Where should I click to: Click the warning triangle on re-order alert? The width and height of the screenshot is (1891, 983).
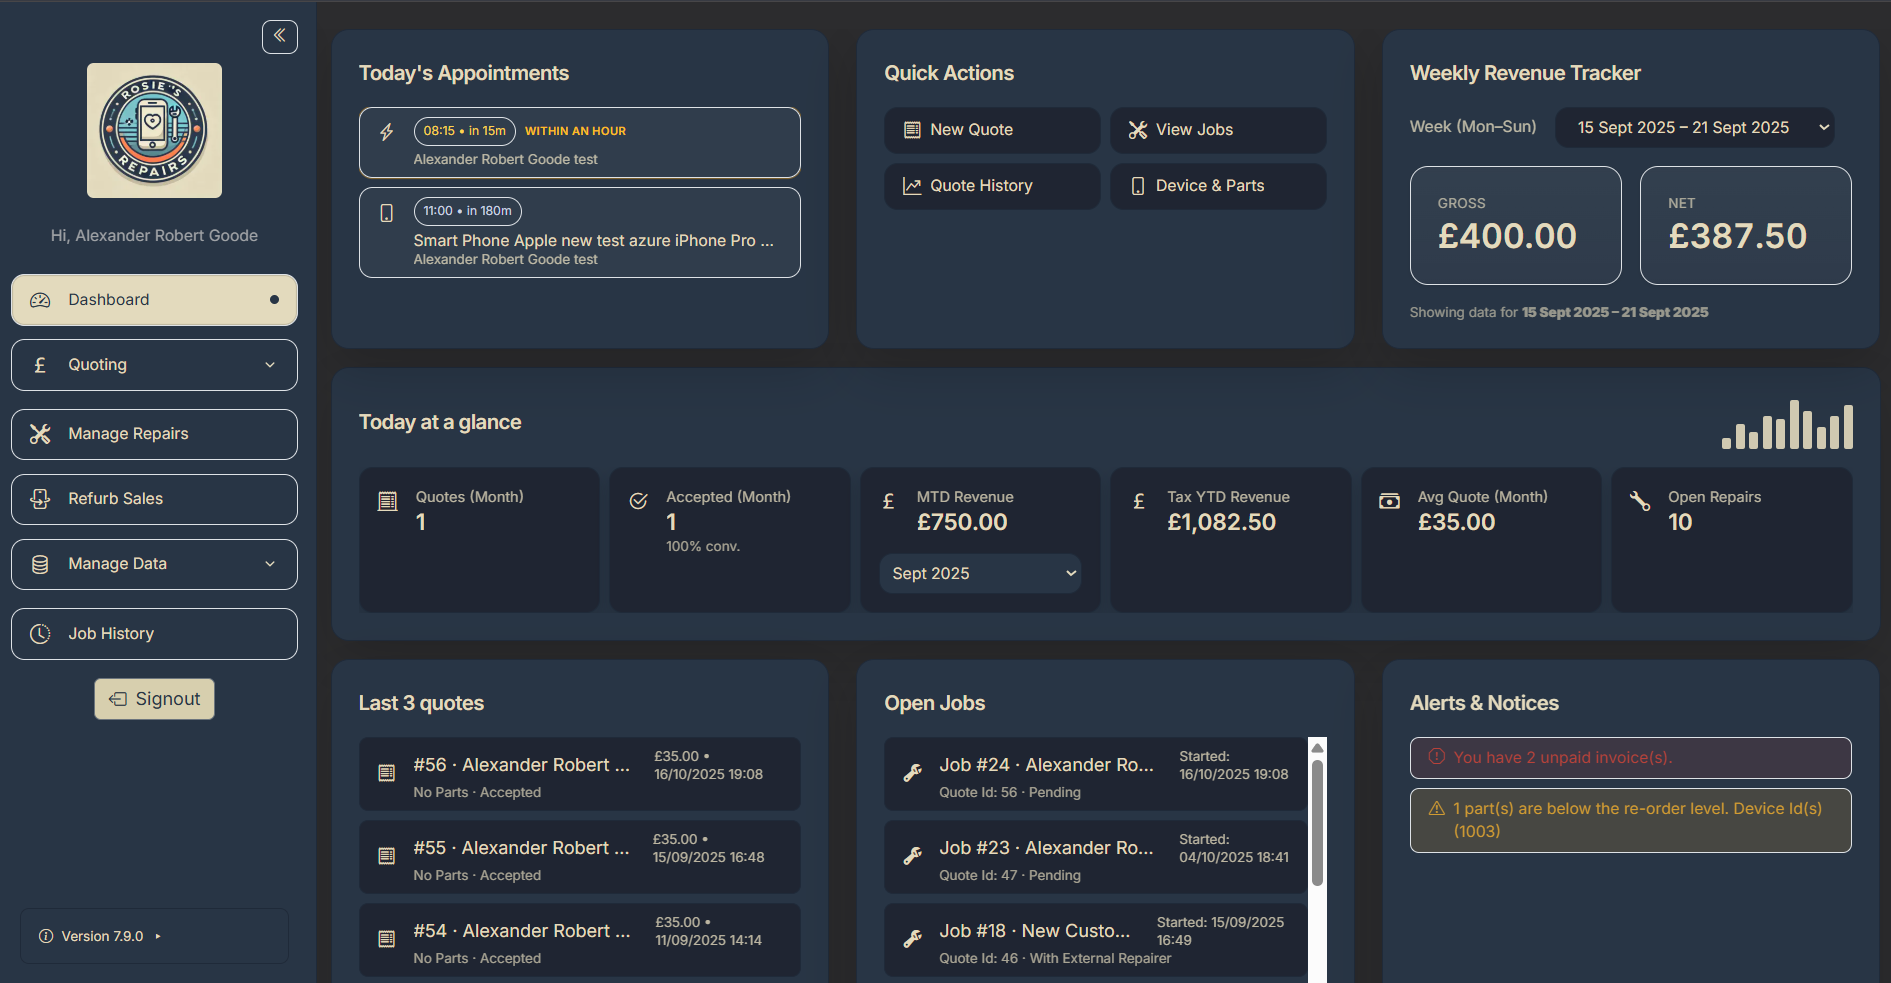point(1436,809)
